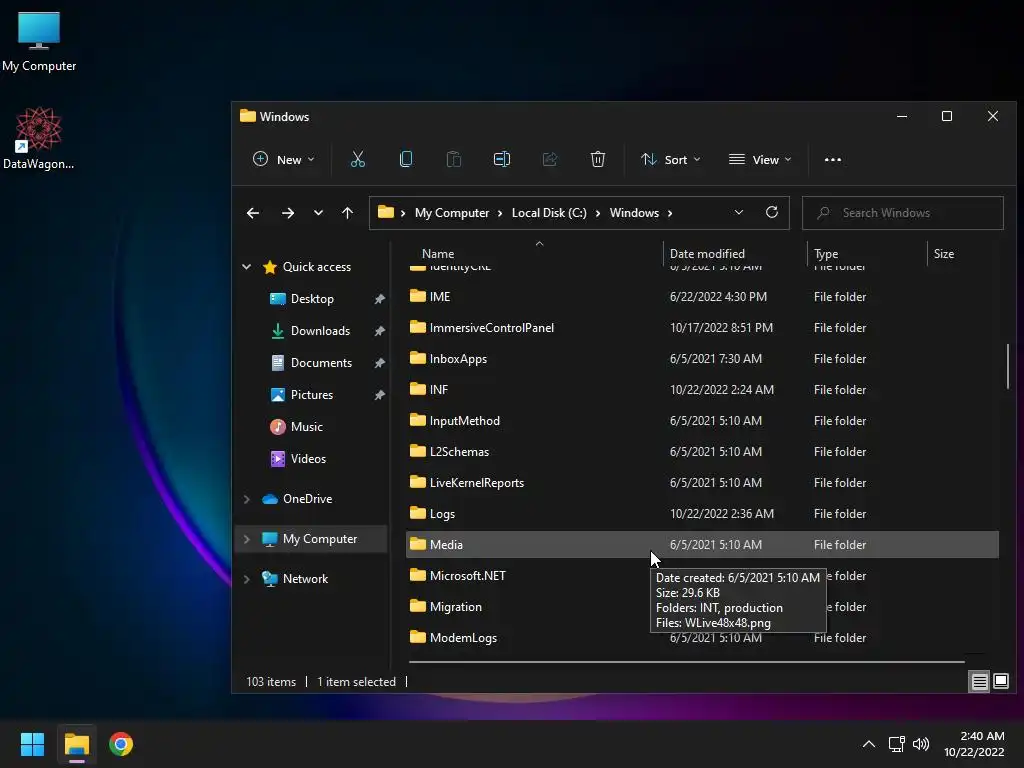Screen dimensions: 1024x768
Task: Select the InboxApps folder
Action: pos(702,359)
